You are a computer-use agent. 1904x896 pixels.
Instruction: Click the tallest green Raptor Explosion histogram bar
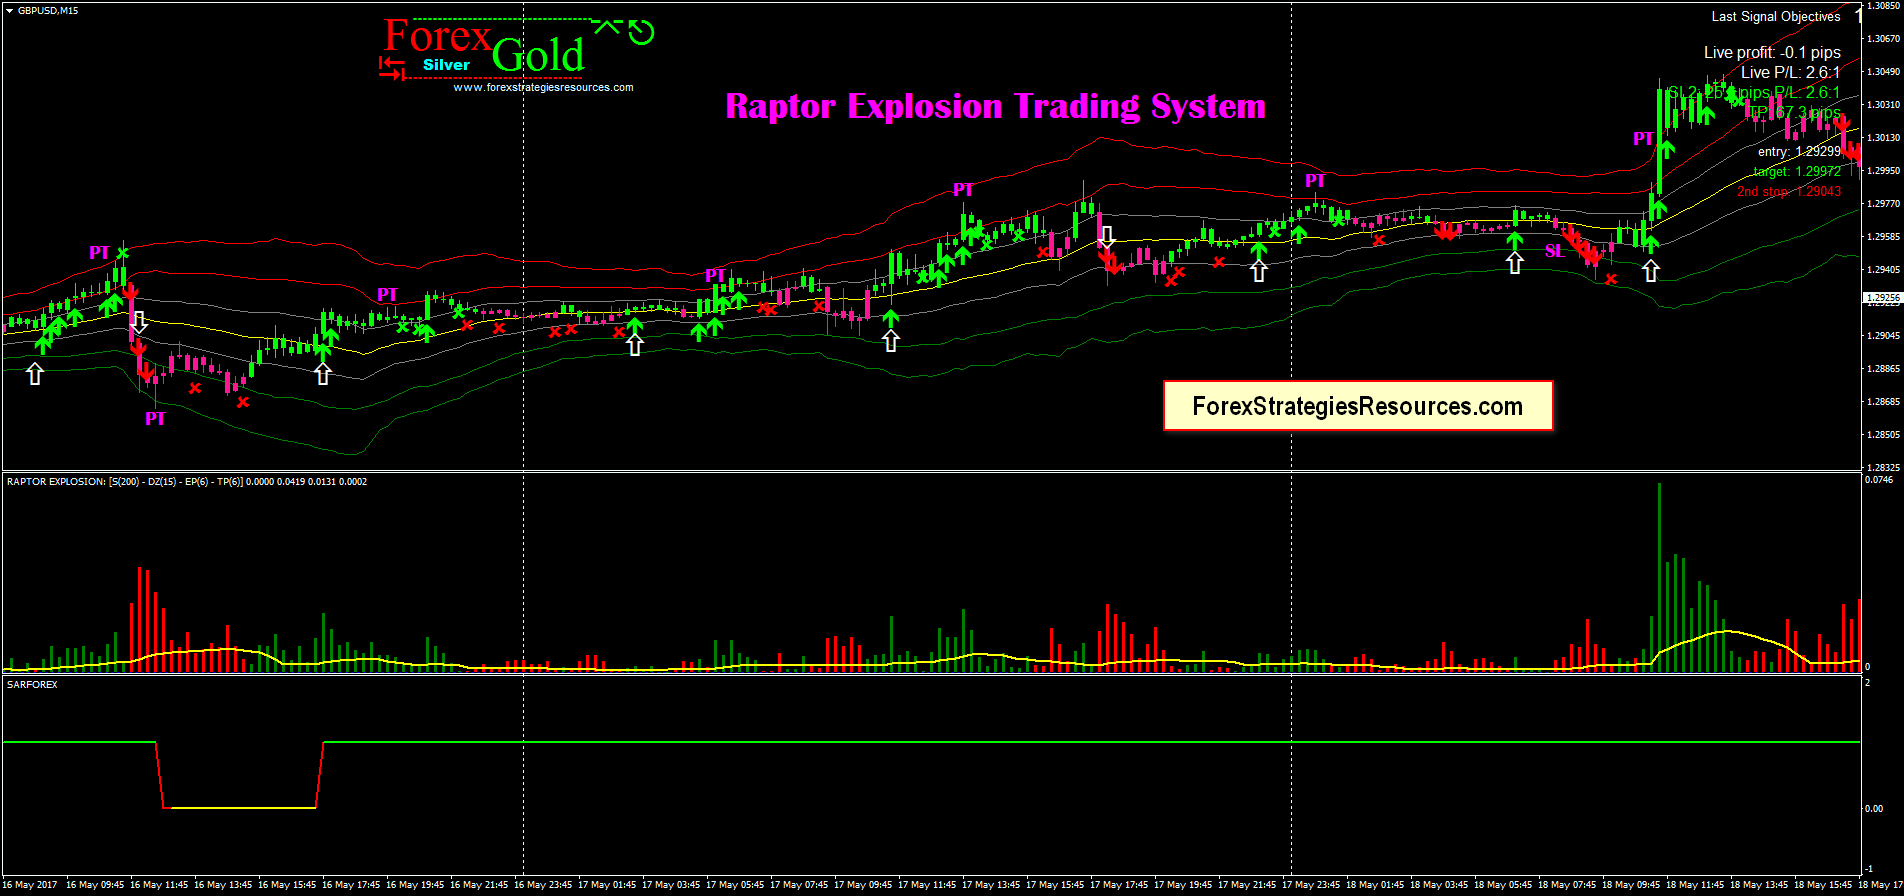(1659, 576)
